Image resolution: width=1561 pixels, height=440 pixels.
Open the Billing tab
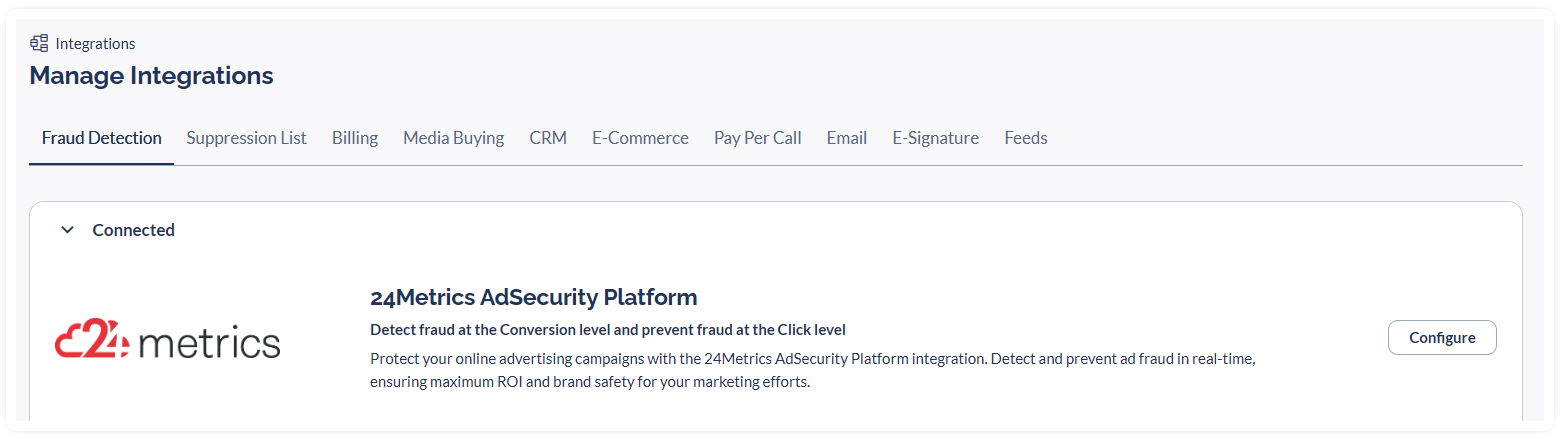tap(355, 138)
